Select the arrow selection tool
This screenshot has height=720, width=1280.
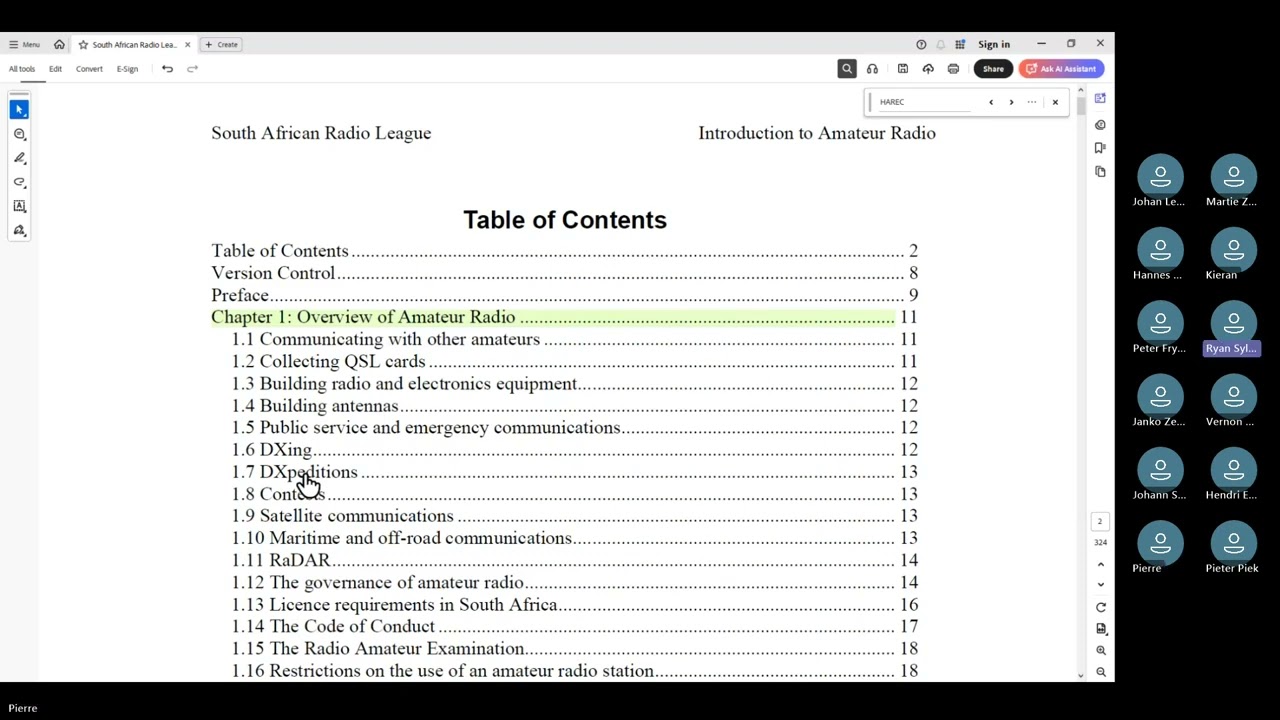pos(19,109)
